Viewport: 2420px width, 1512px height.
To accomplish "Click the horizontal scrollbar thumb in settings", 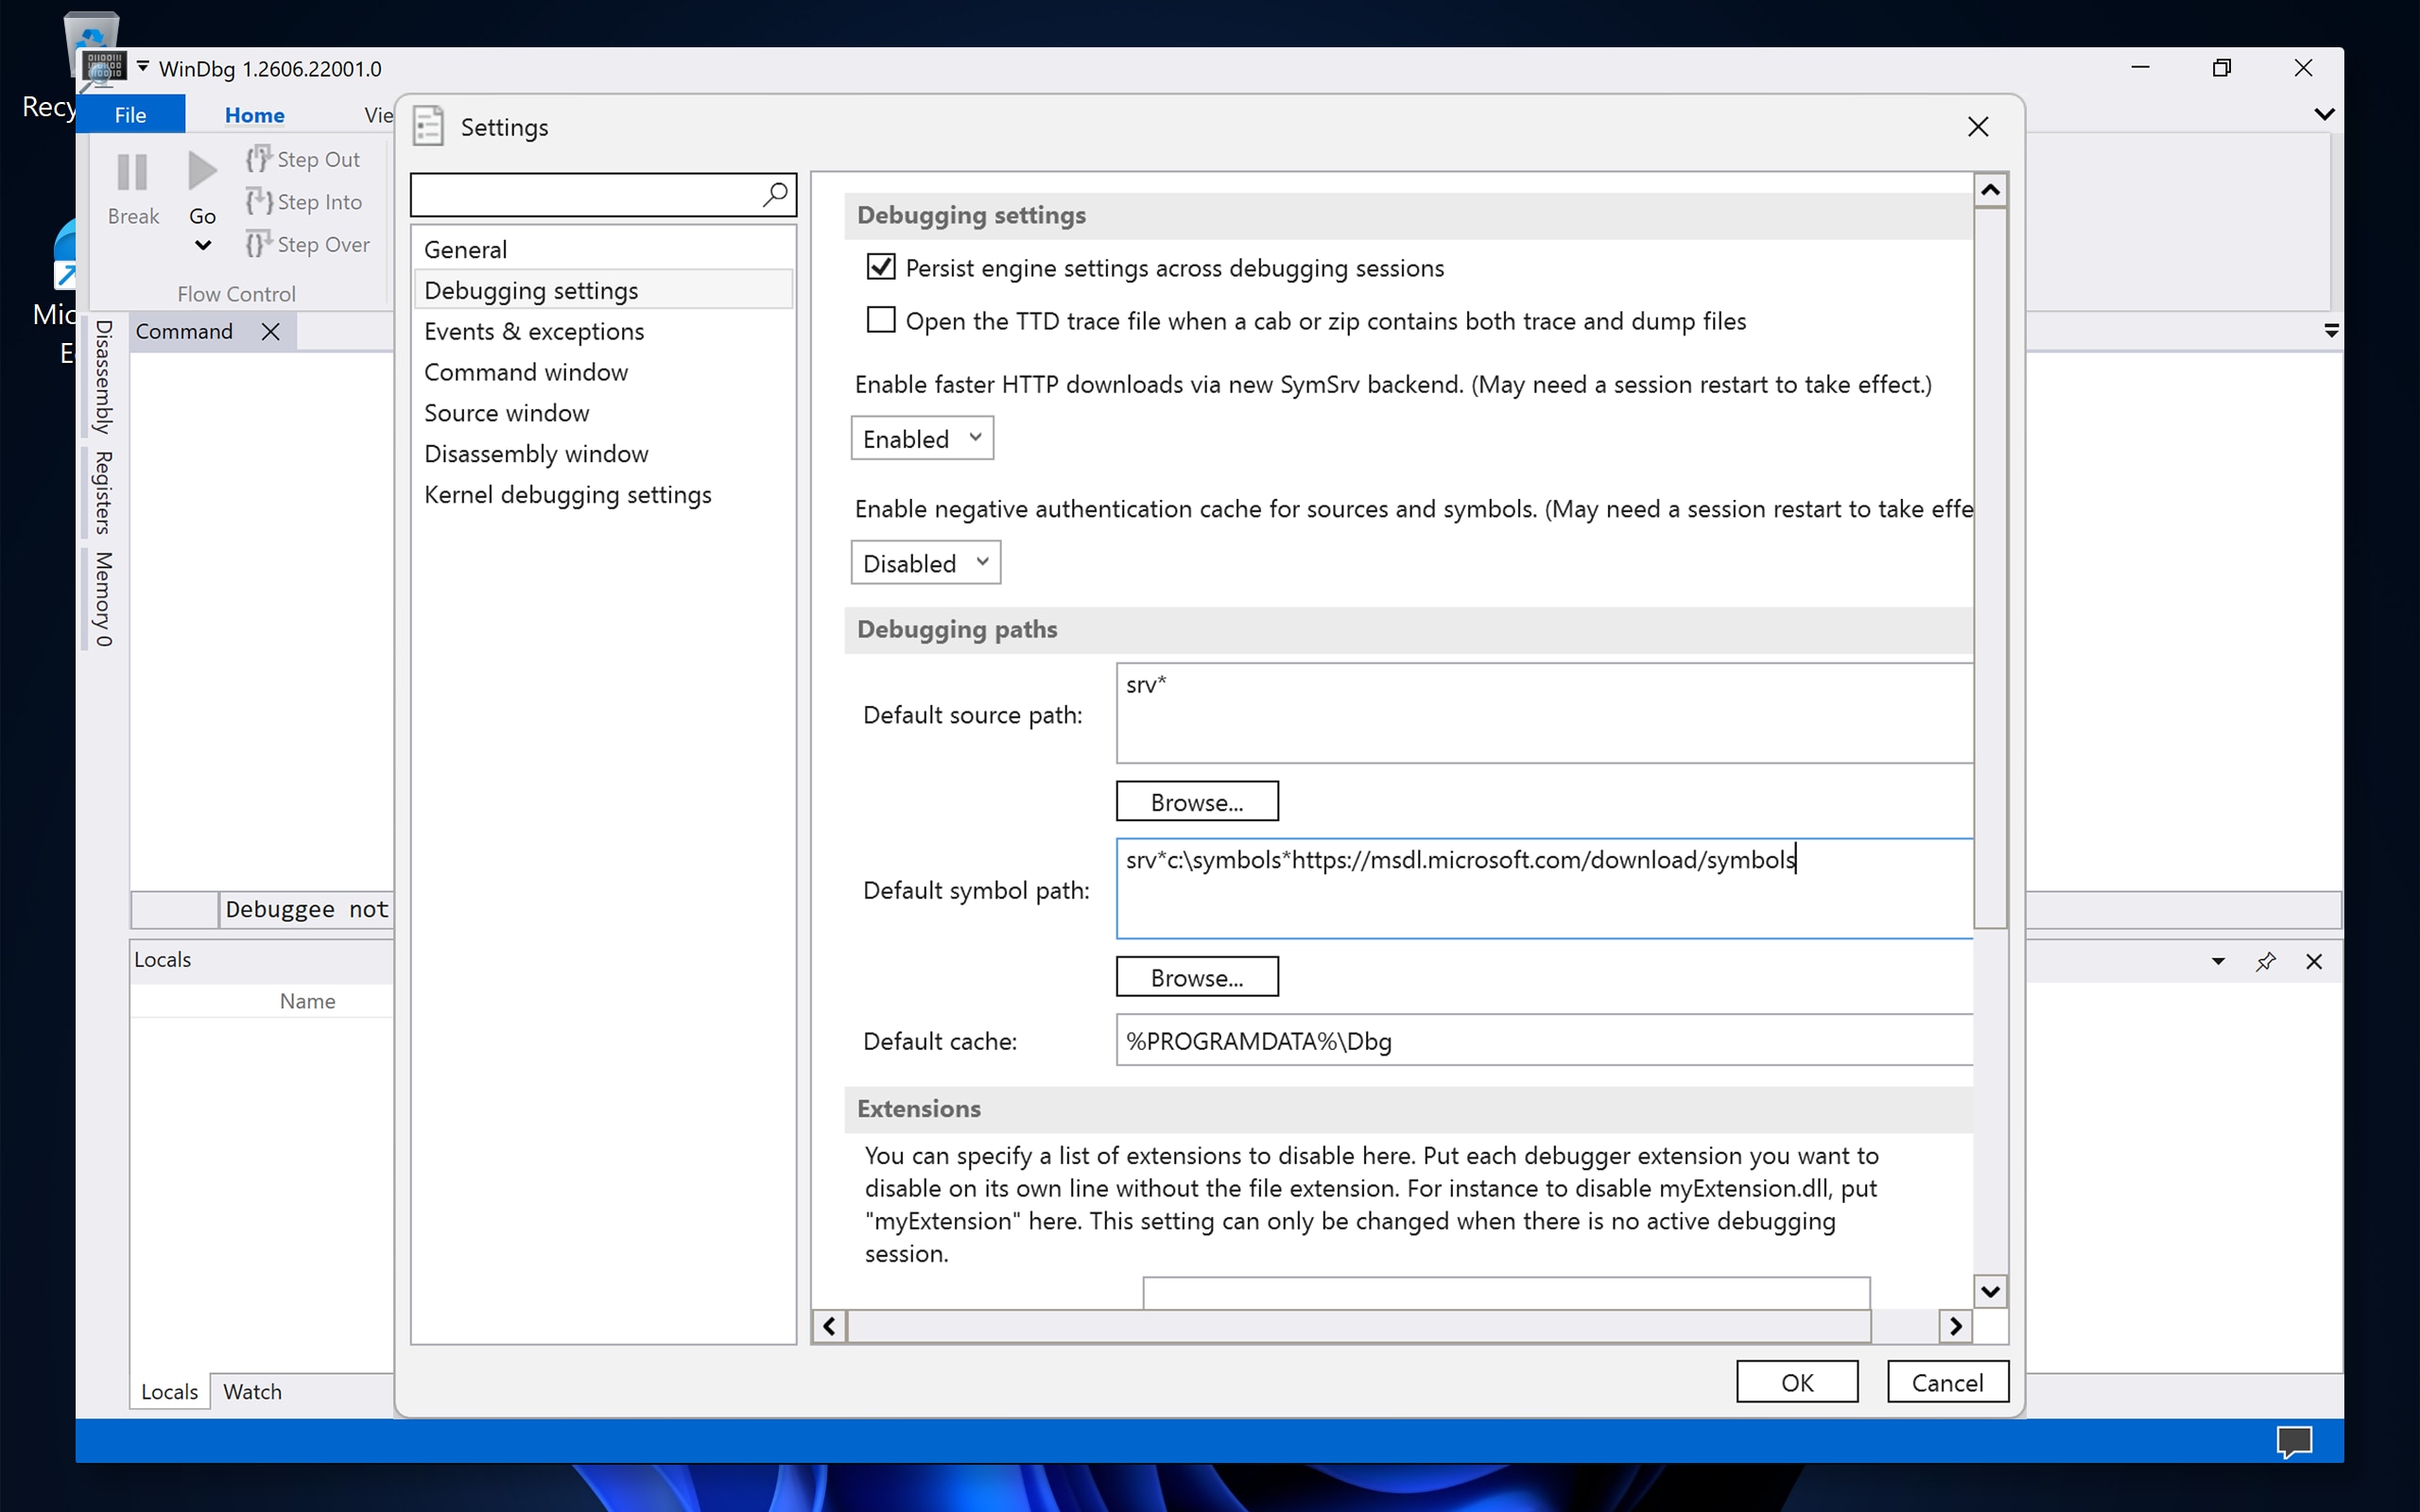I will [x=1359, y=1326].
